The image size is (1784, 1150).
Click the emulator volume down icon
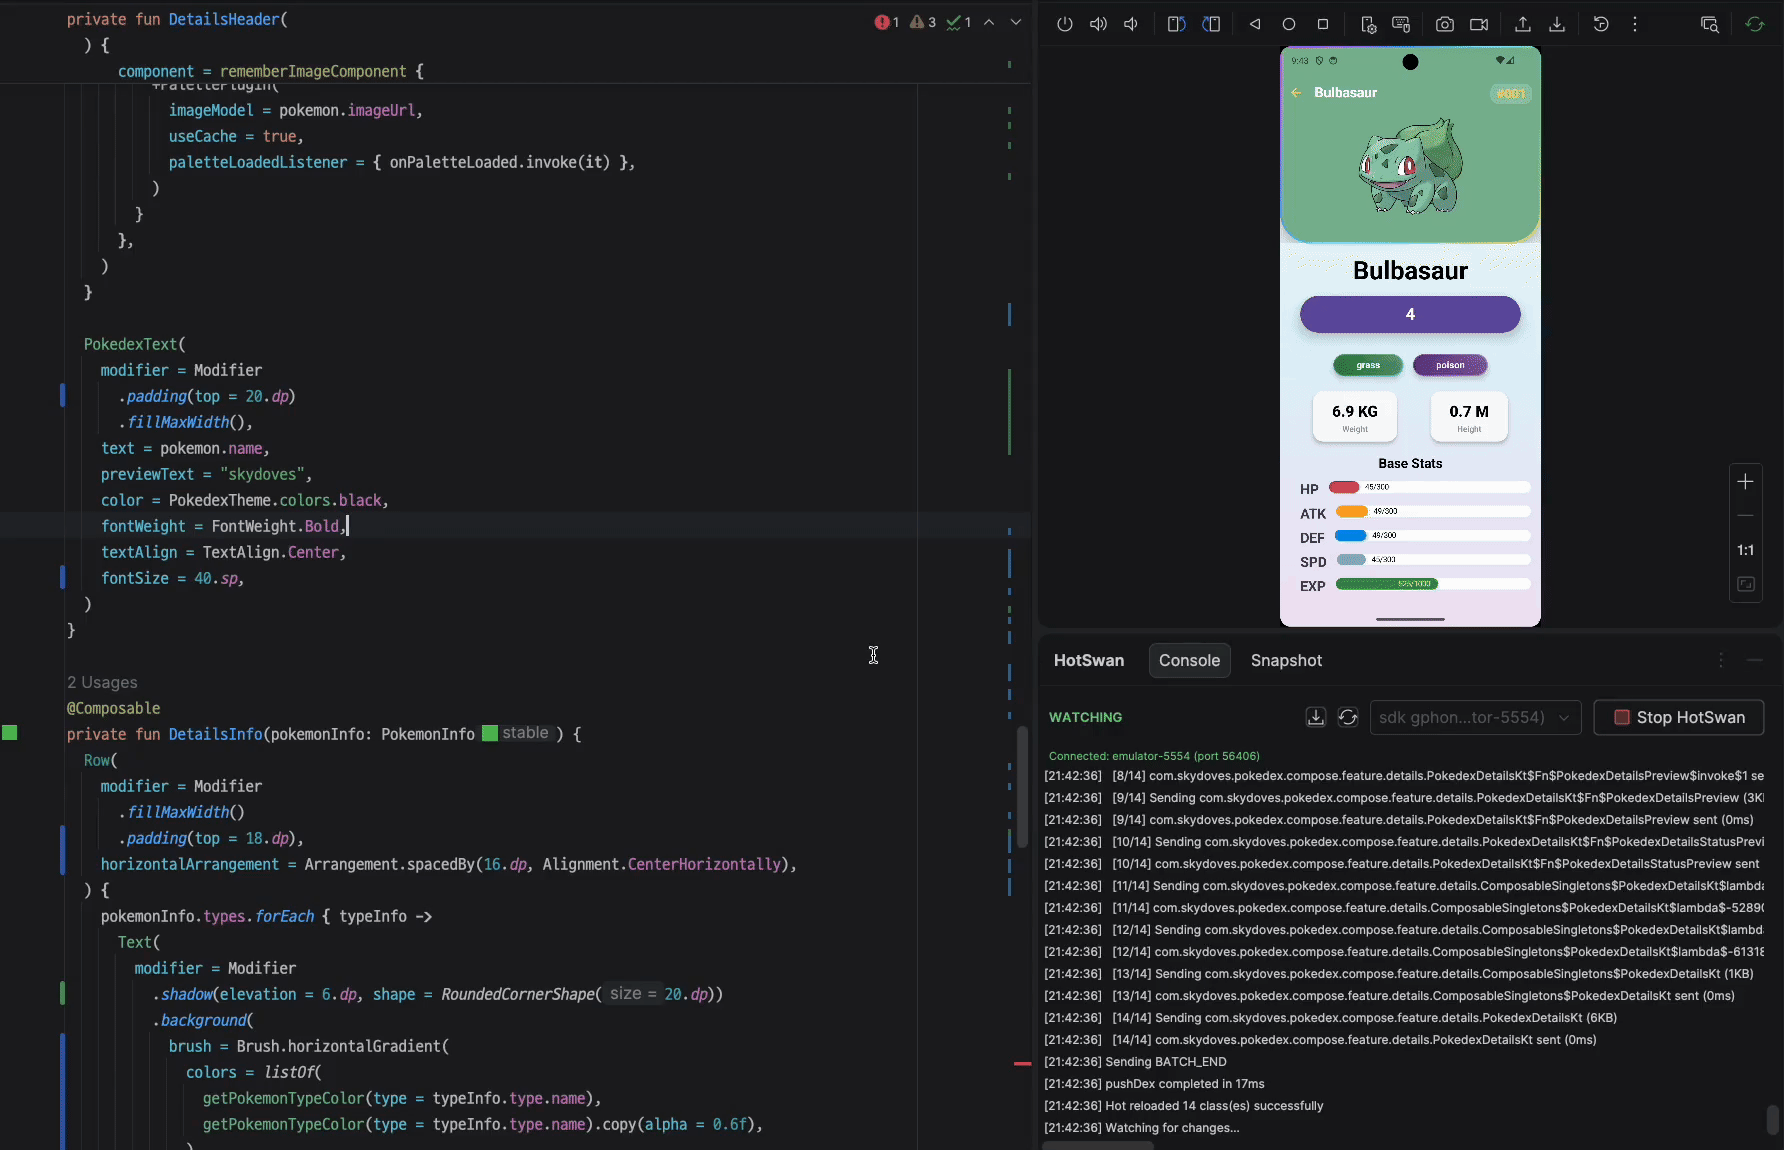click(1131, 24)
